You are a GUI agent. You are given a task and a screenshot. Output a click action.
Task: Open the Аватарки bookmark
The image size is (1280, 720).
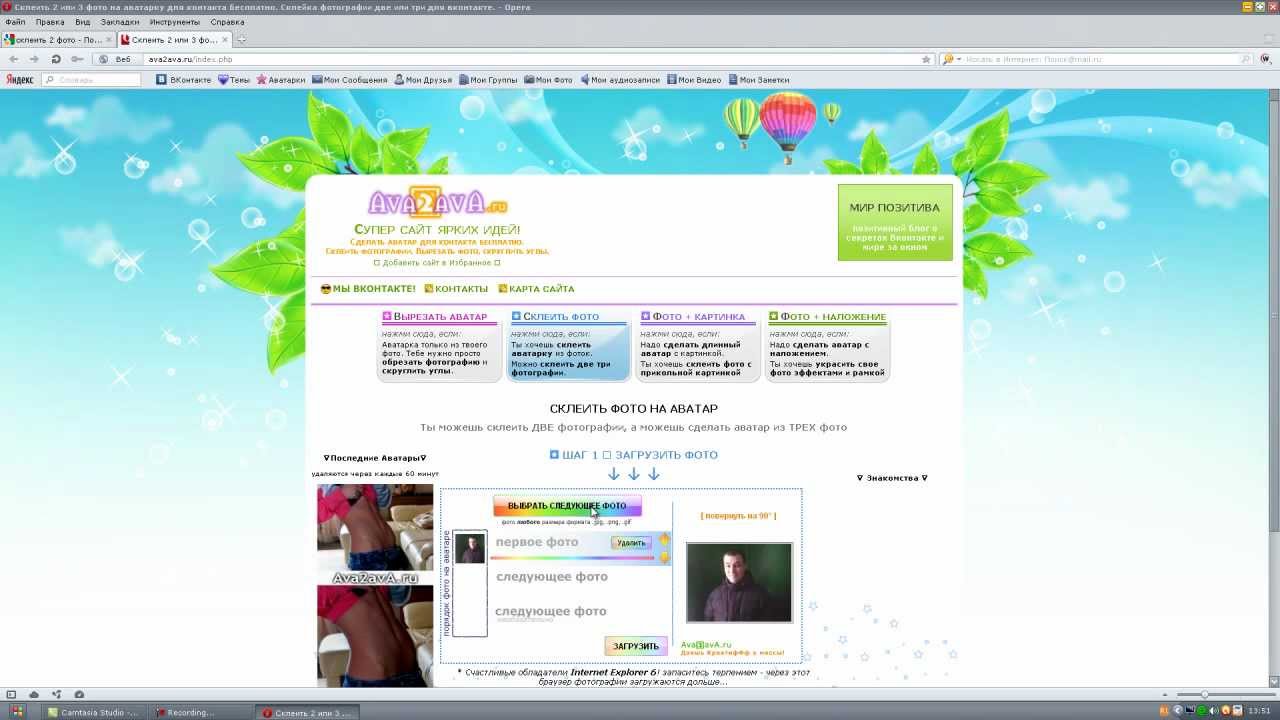point(281,80)
